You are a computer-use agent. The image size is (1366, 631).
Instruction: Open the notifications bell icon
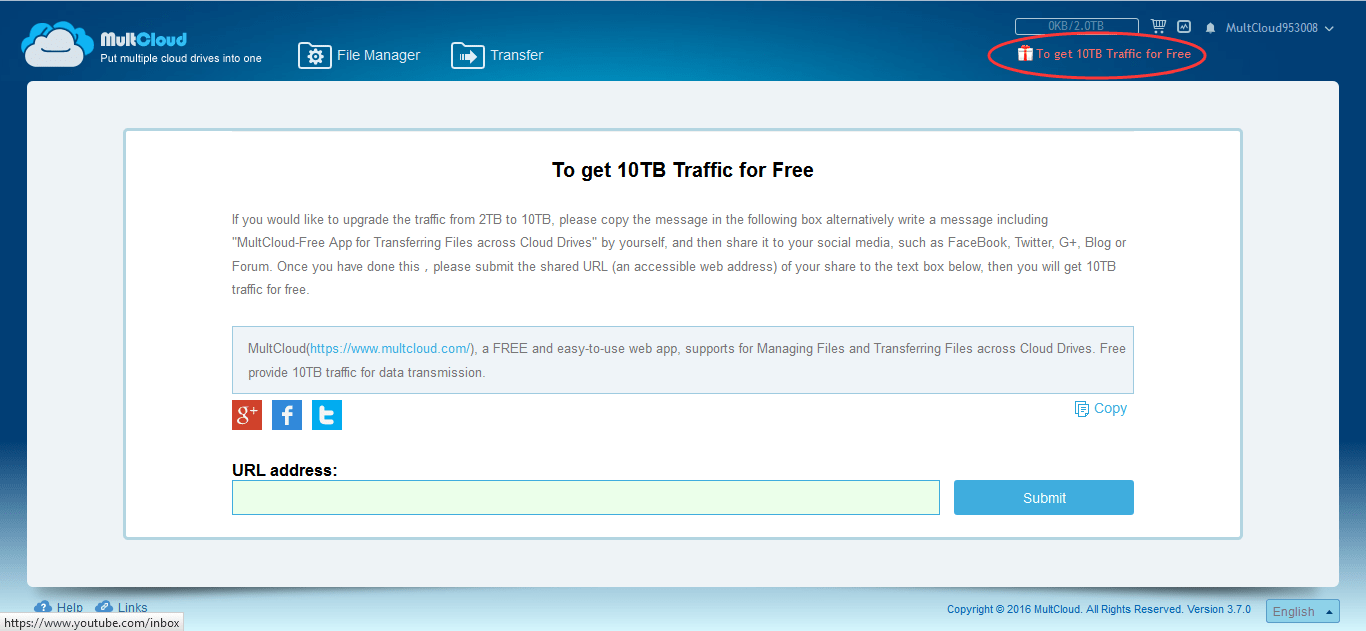(x=1210, y=28)
